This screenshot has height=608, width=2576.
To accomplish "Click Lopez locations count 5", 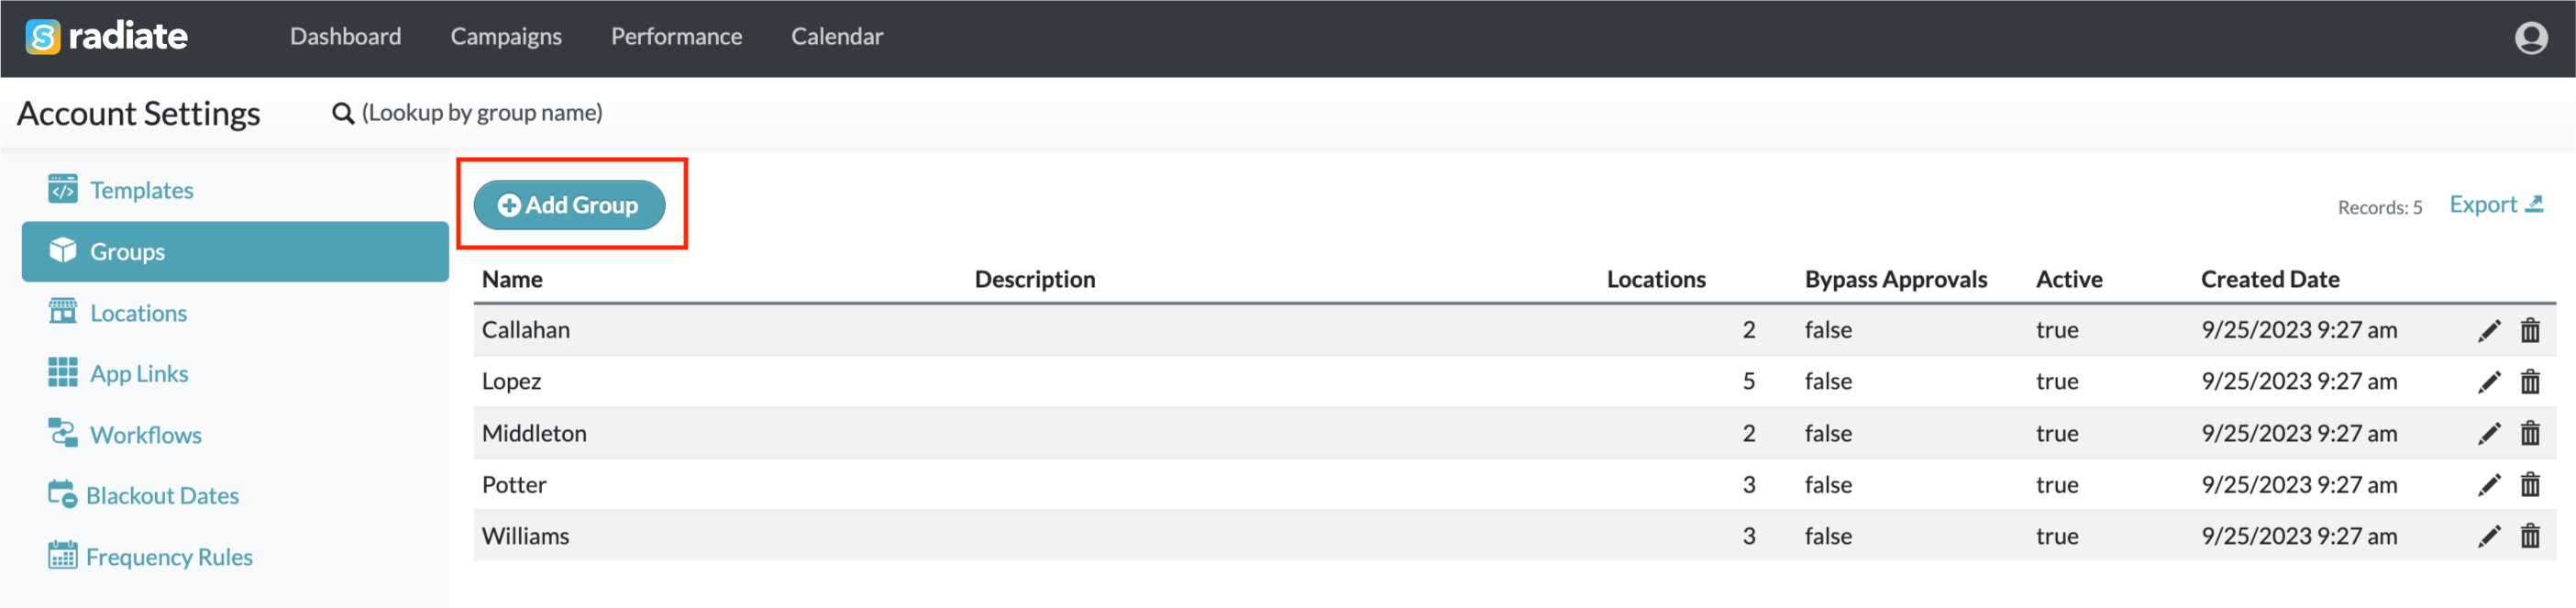I will point(1749,382).
